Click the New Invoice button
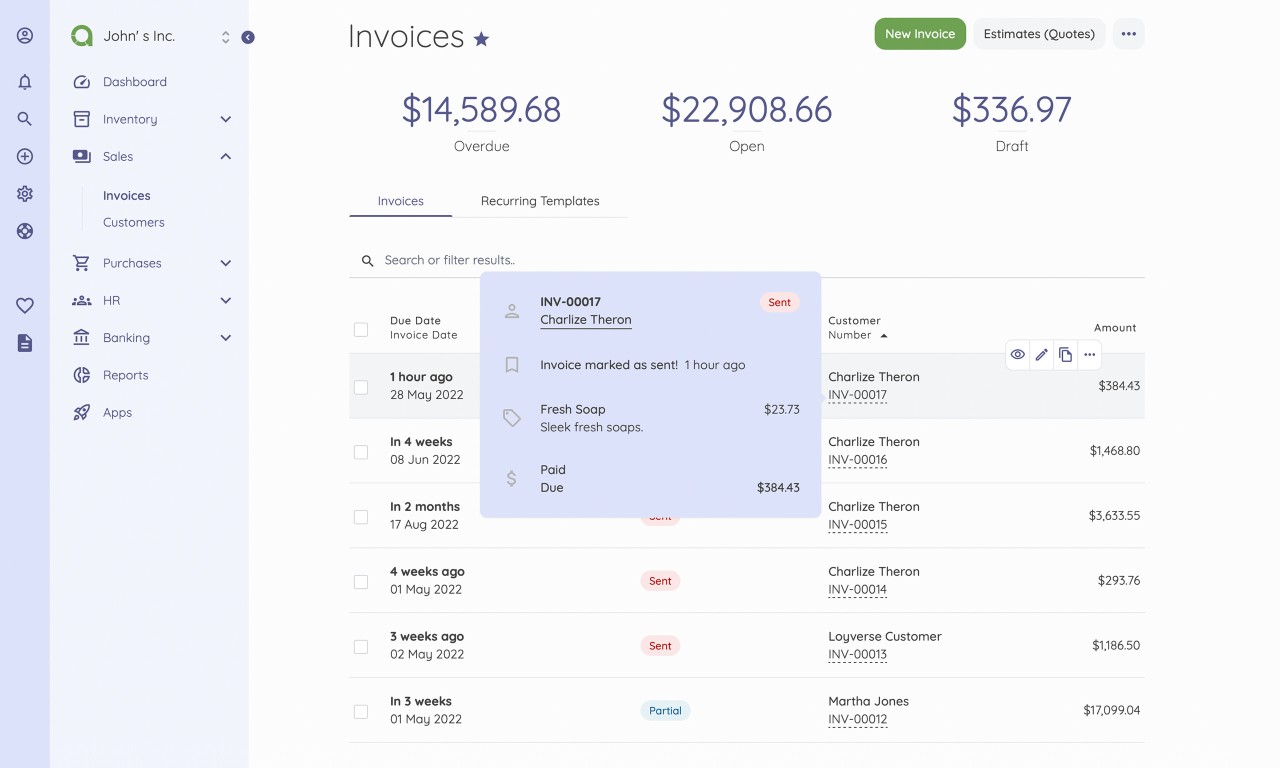Image resolution: width=1280 pixels, height=768 pixels. [919, 34]
